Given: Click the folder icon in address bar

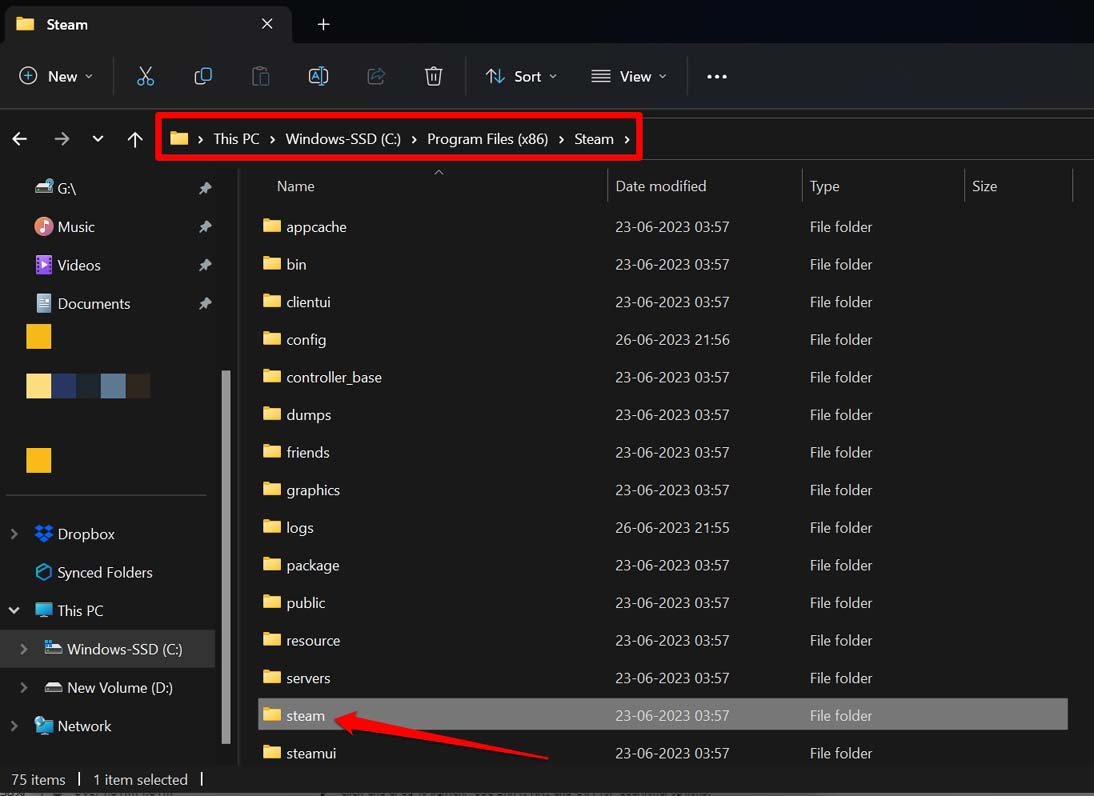Looking at the screenshot, I should 179,138.
